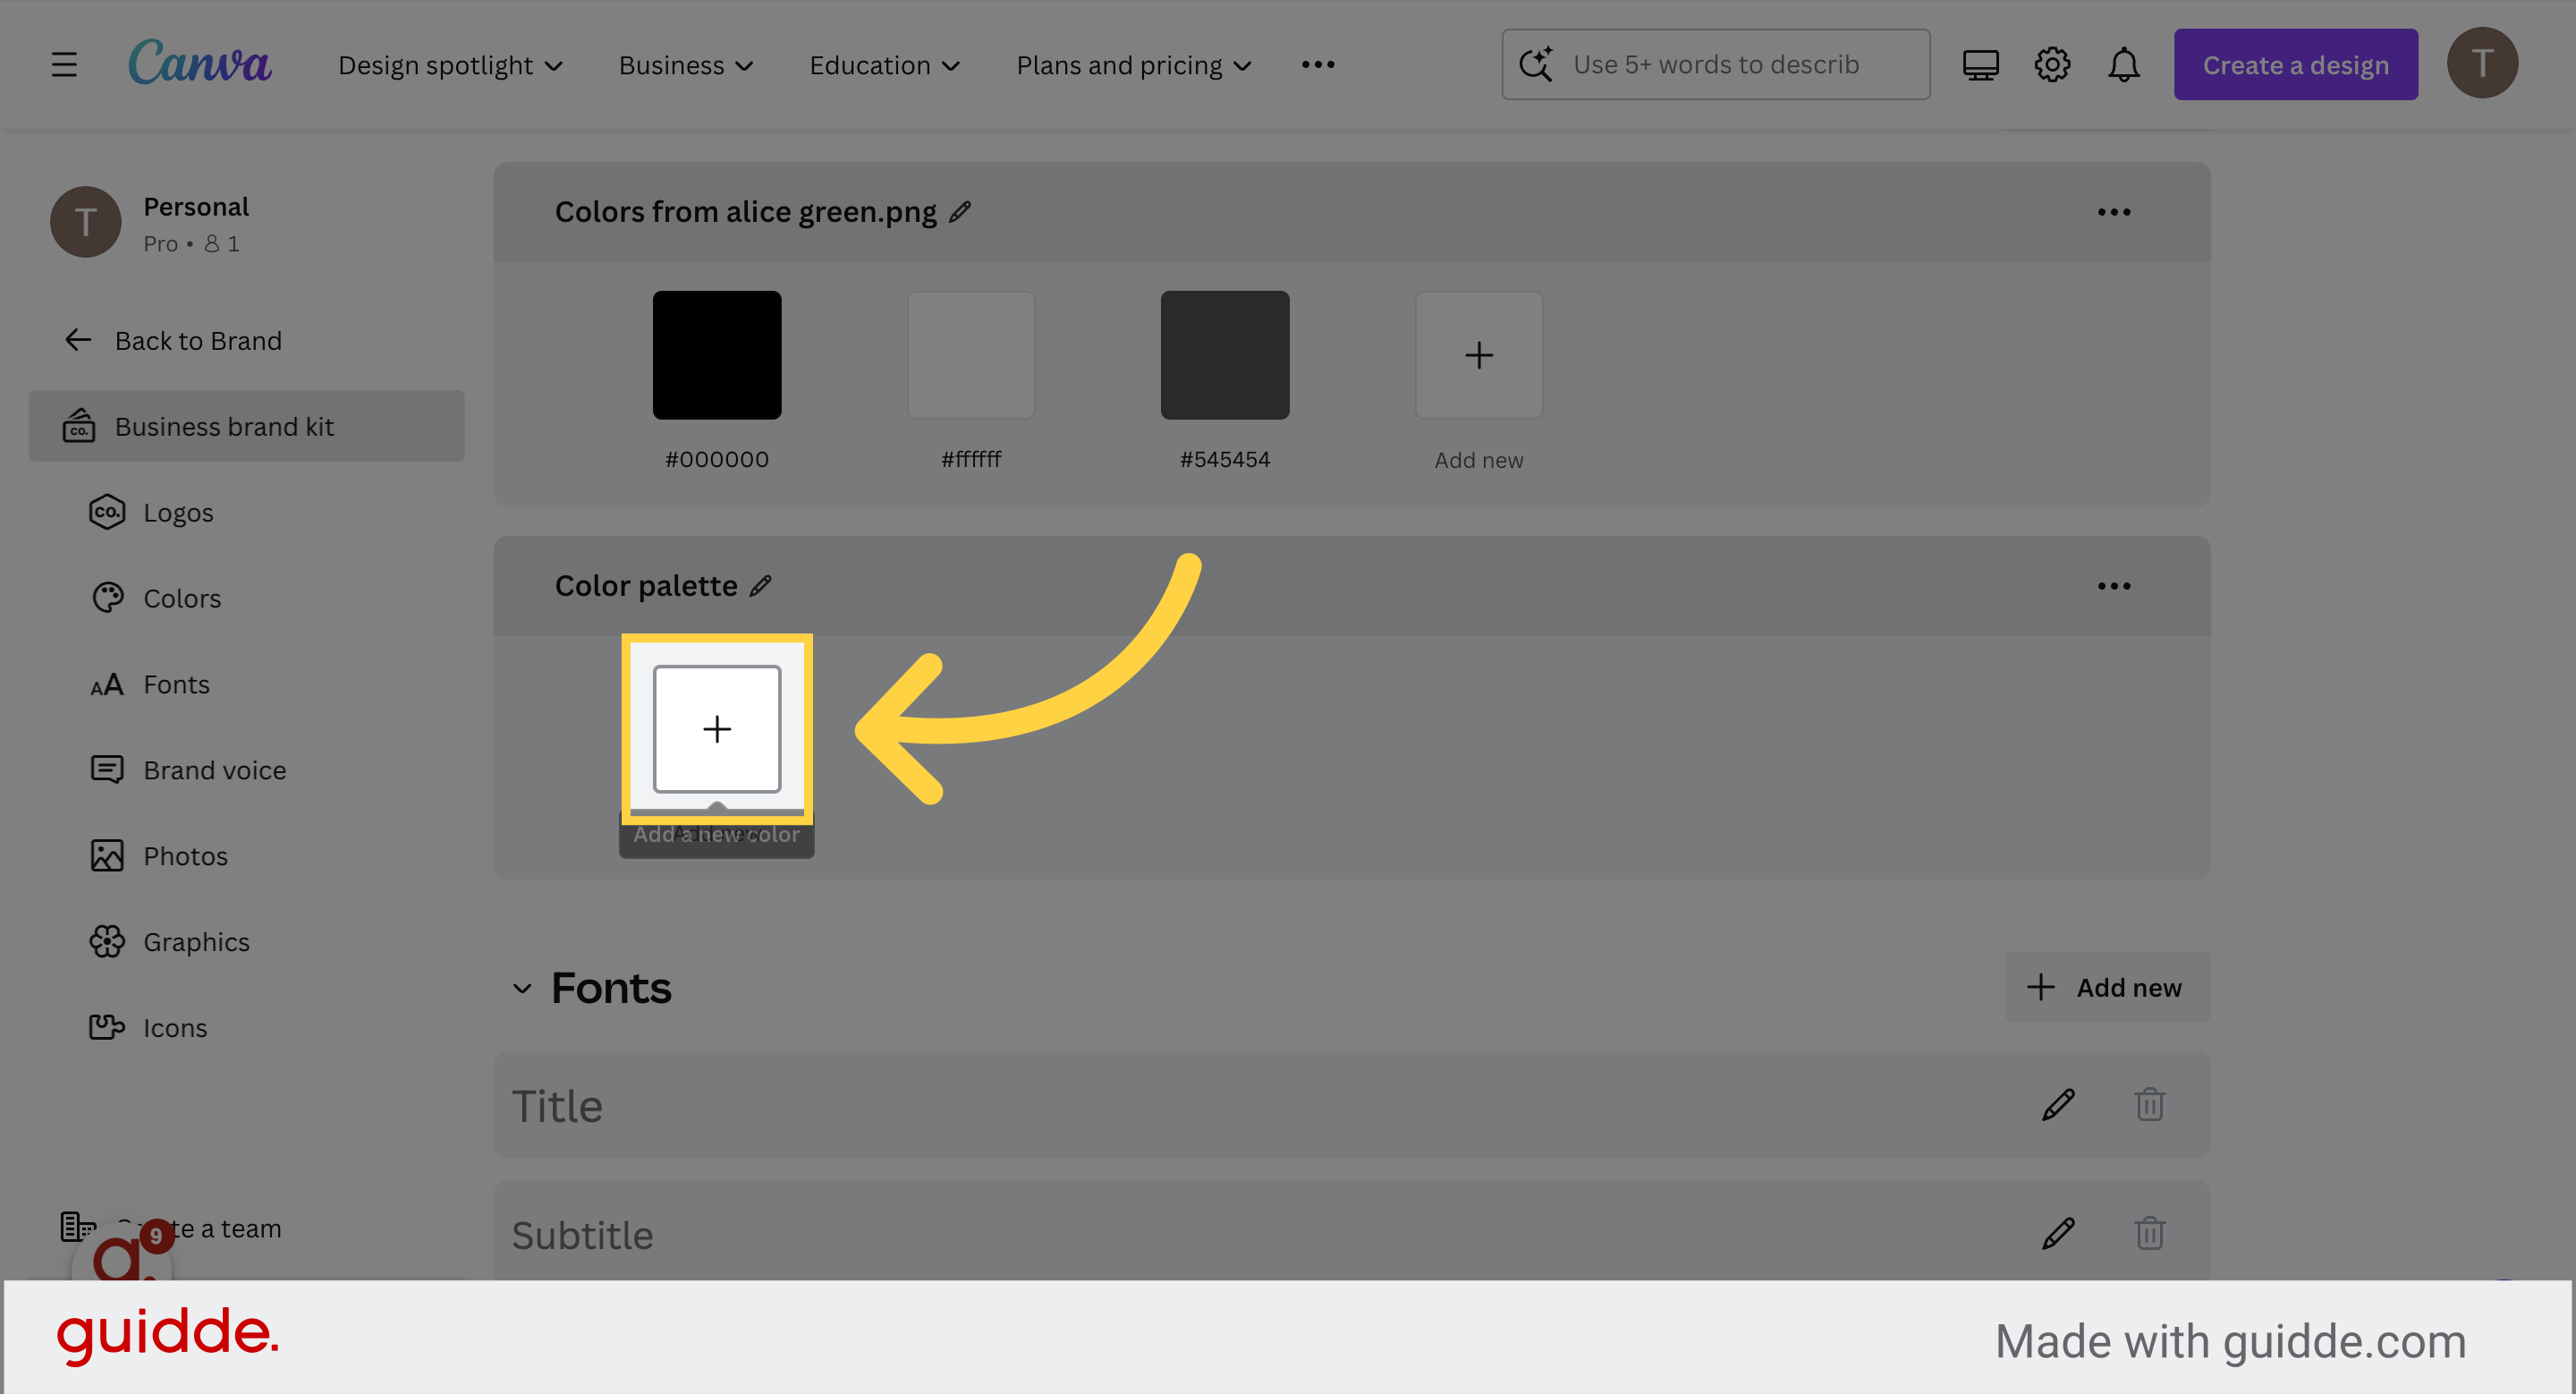This screenshot has height=1394, width=2576.
Task: Expand the Design spotlight dropdown
Action: pyautogui.click(x=451, y=64)
